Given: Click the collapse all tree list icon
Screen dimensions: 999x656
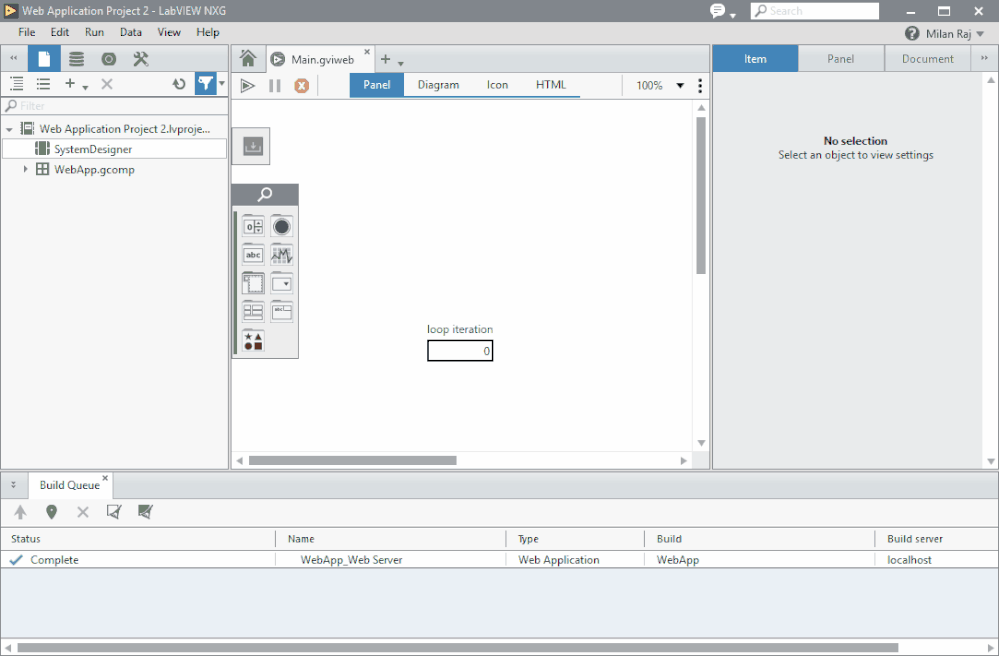Looking at the screenshot, I should [43, 83].
